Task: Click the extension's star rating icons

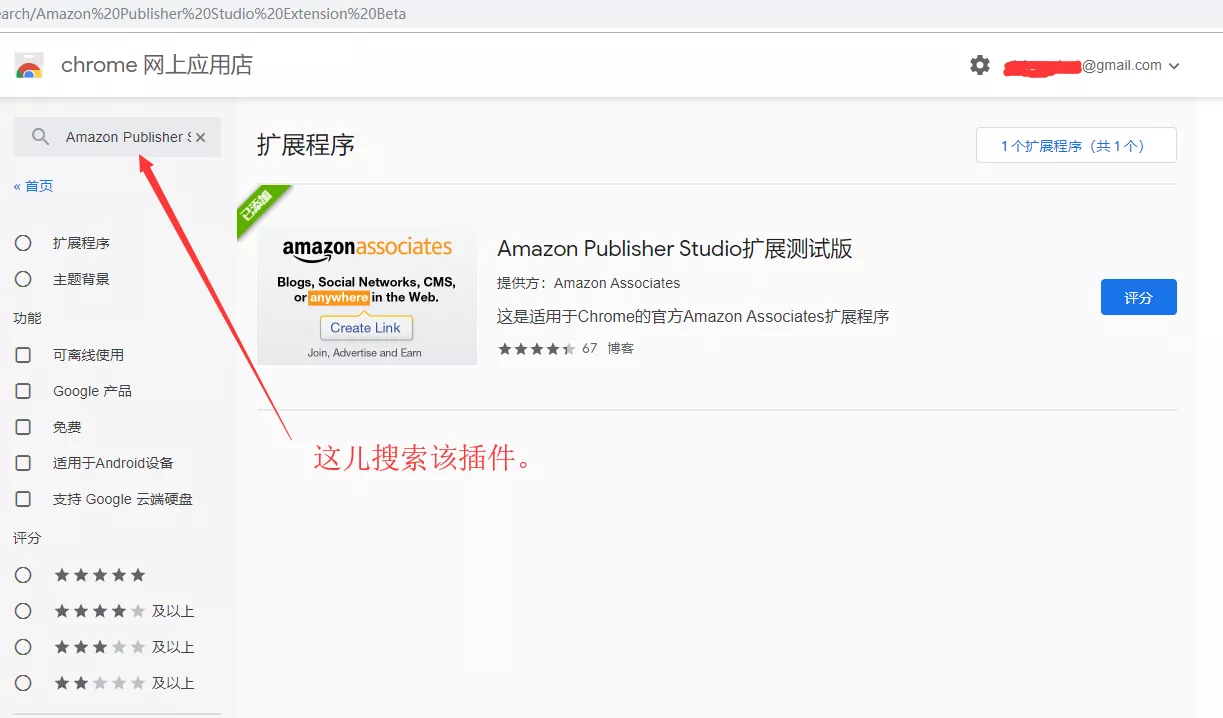Action: tap(536, 348)
